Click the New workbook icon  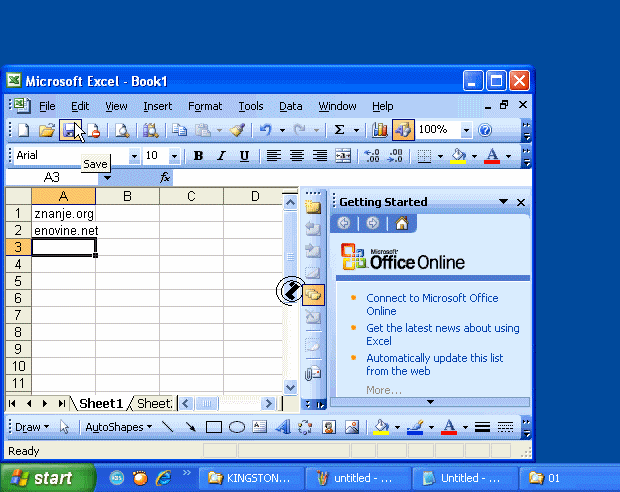(23, 130)
